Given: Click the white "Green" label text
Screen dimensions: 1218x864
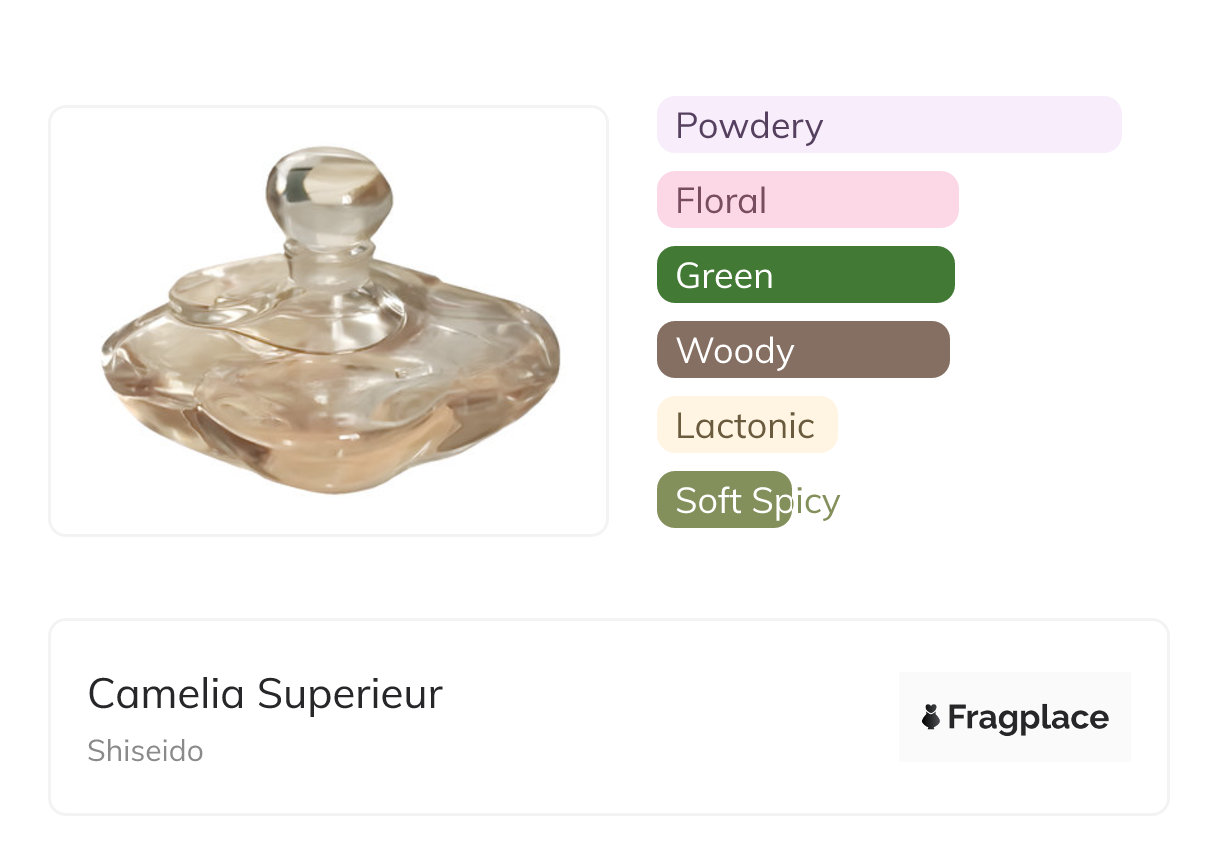Looking at the screenshot, I should tap(724, 276).
